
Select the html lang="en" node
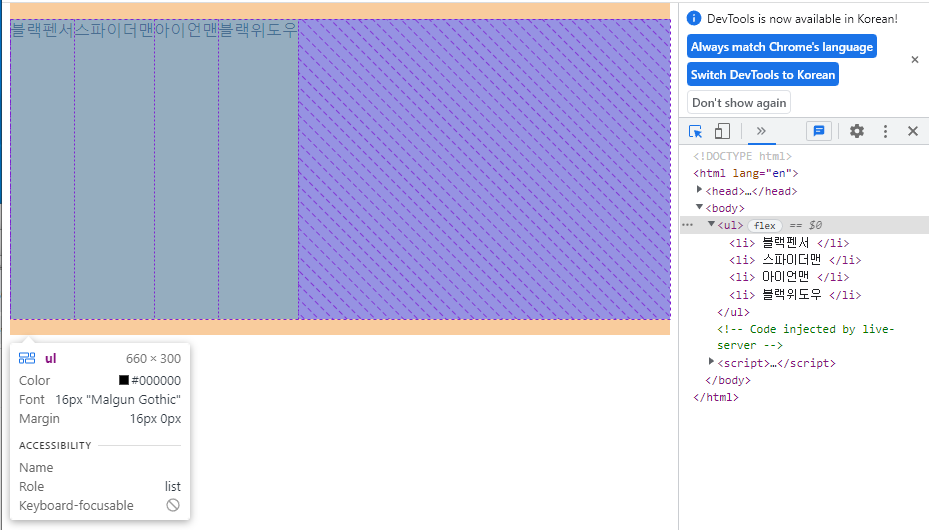[x=745, y=174]
